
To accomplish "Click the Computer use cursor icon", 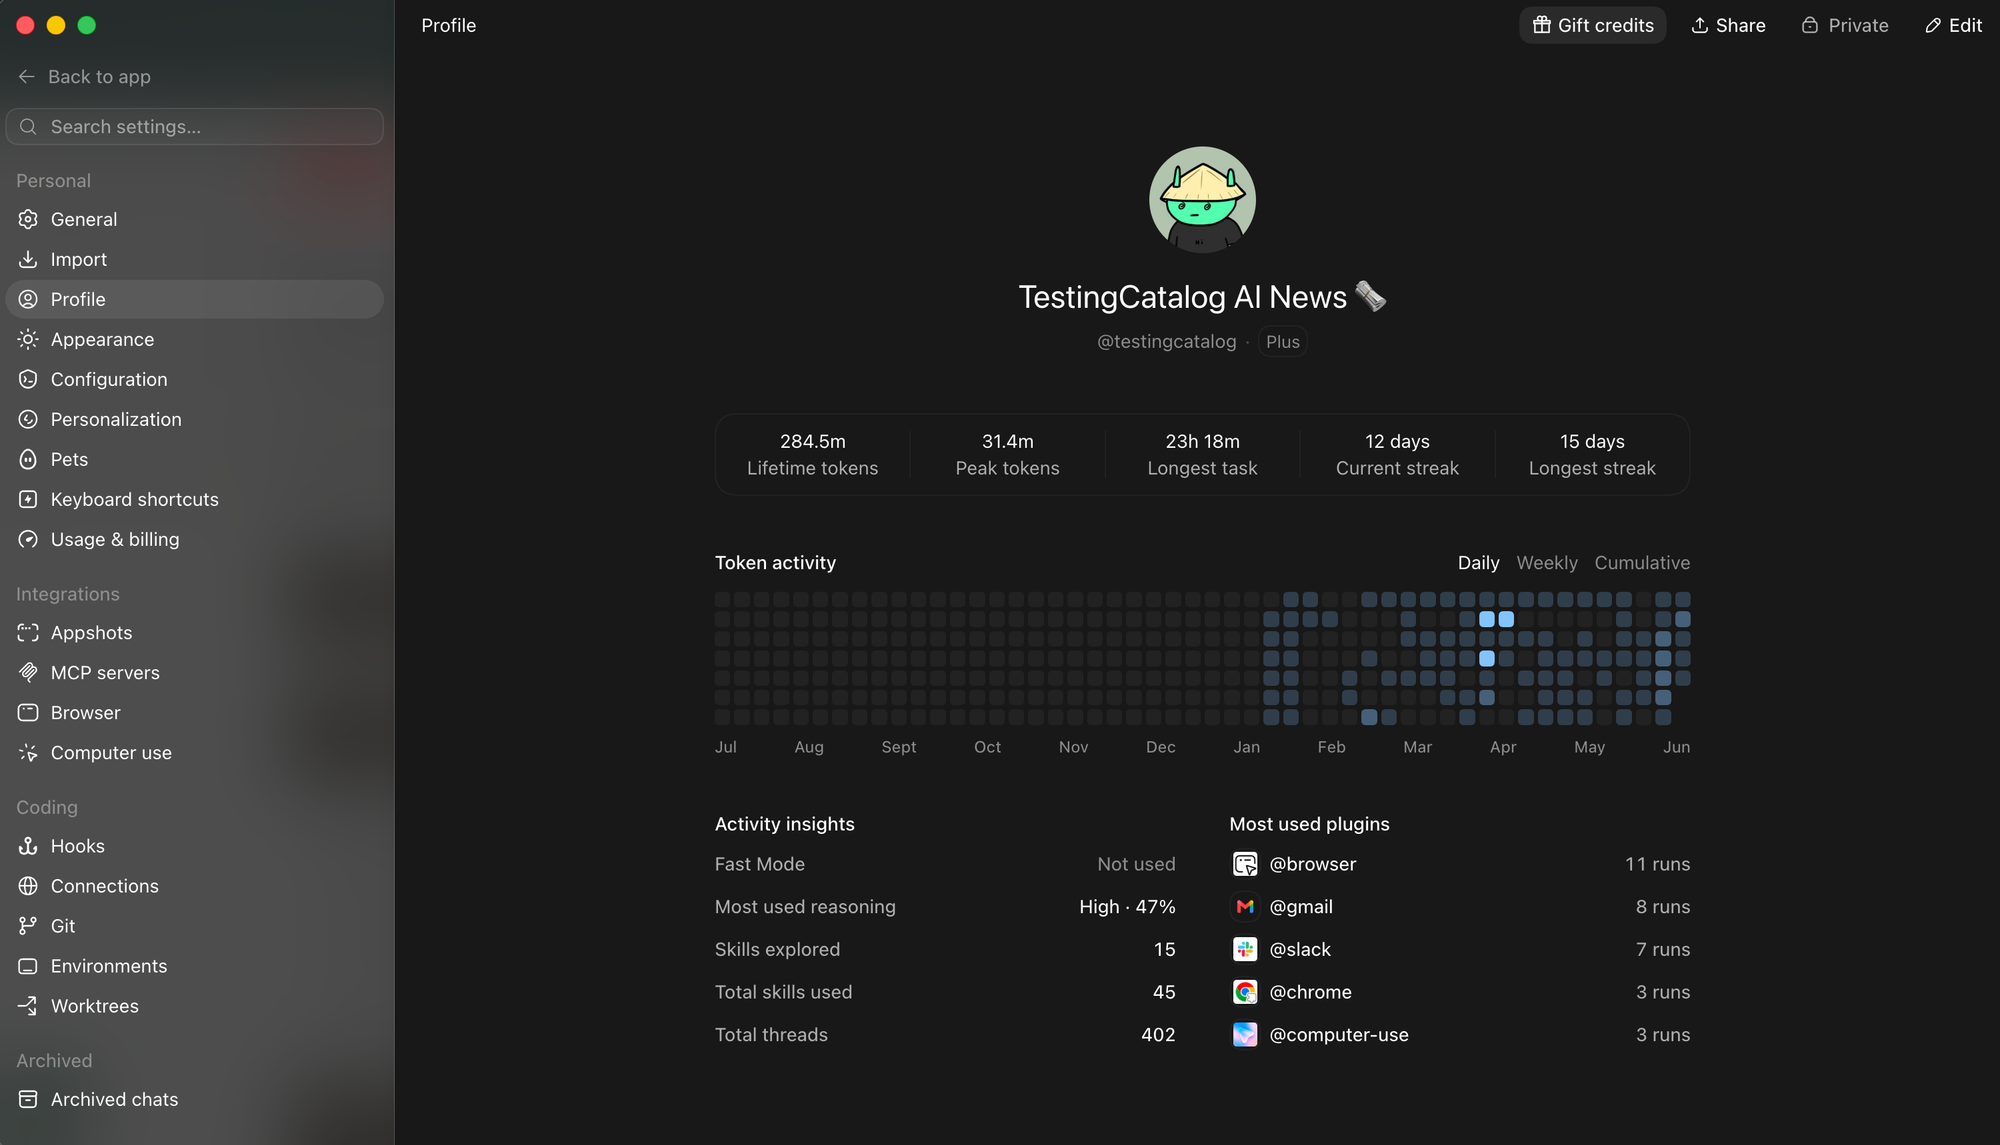I will point(28,753).
